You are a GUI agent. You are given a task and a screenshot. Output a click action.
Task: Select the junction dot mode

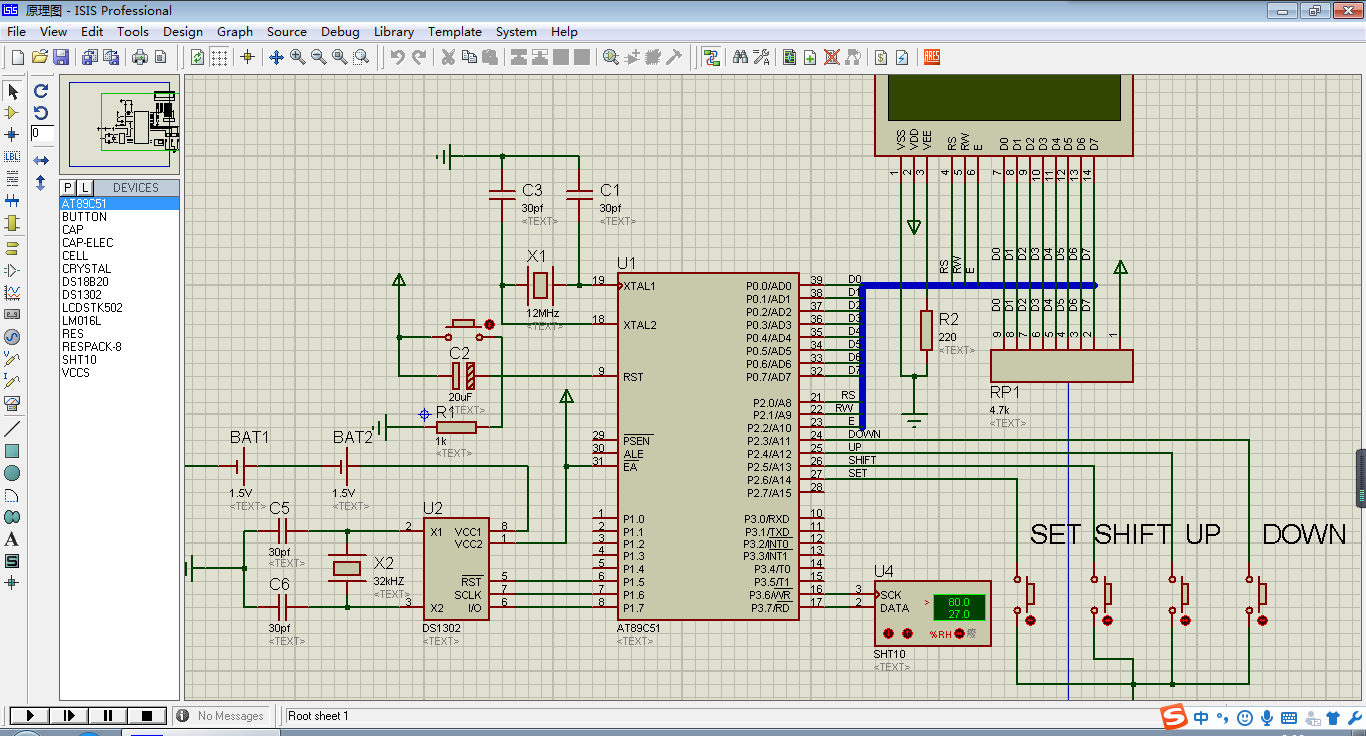[12, 134]
